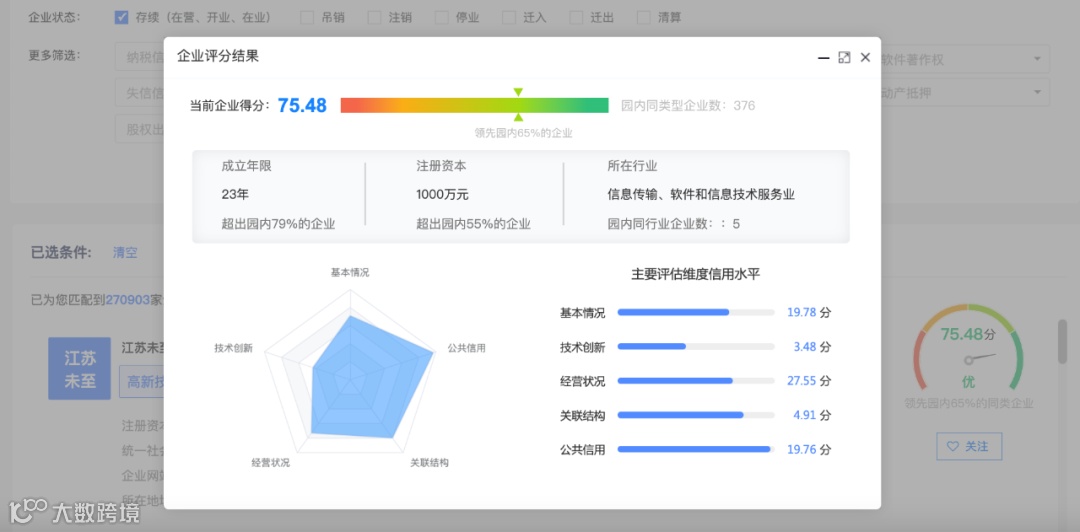This screenshot has height=532, width=1080.
Task: Click the 关注 follow button
Action: tap(969, 447)
